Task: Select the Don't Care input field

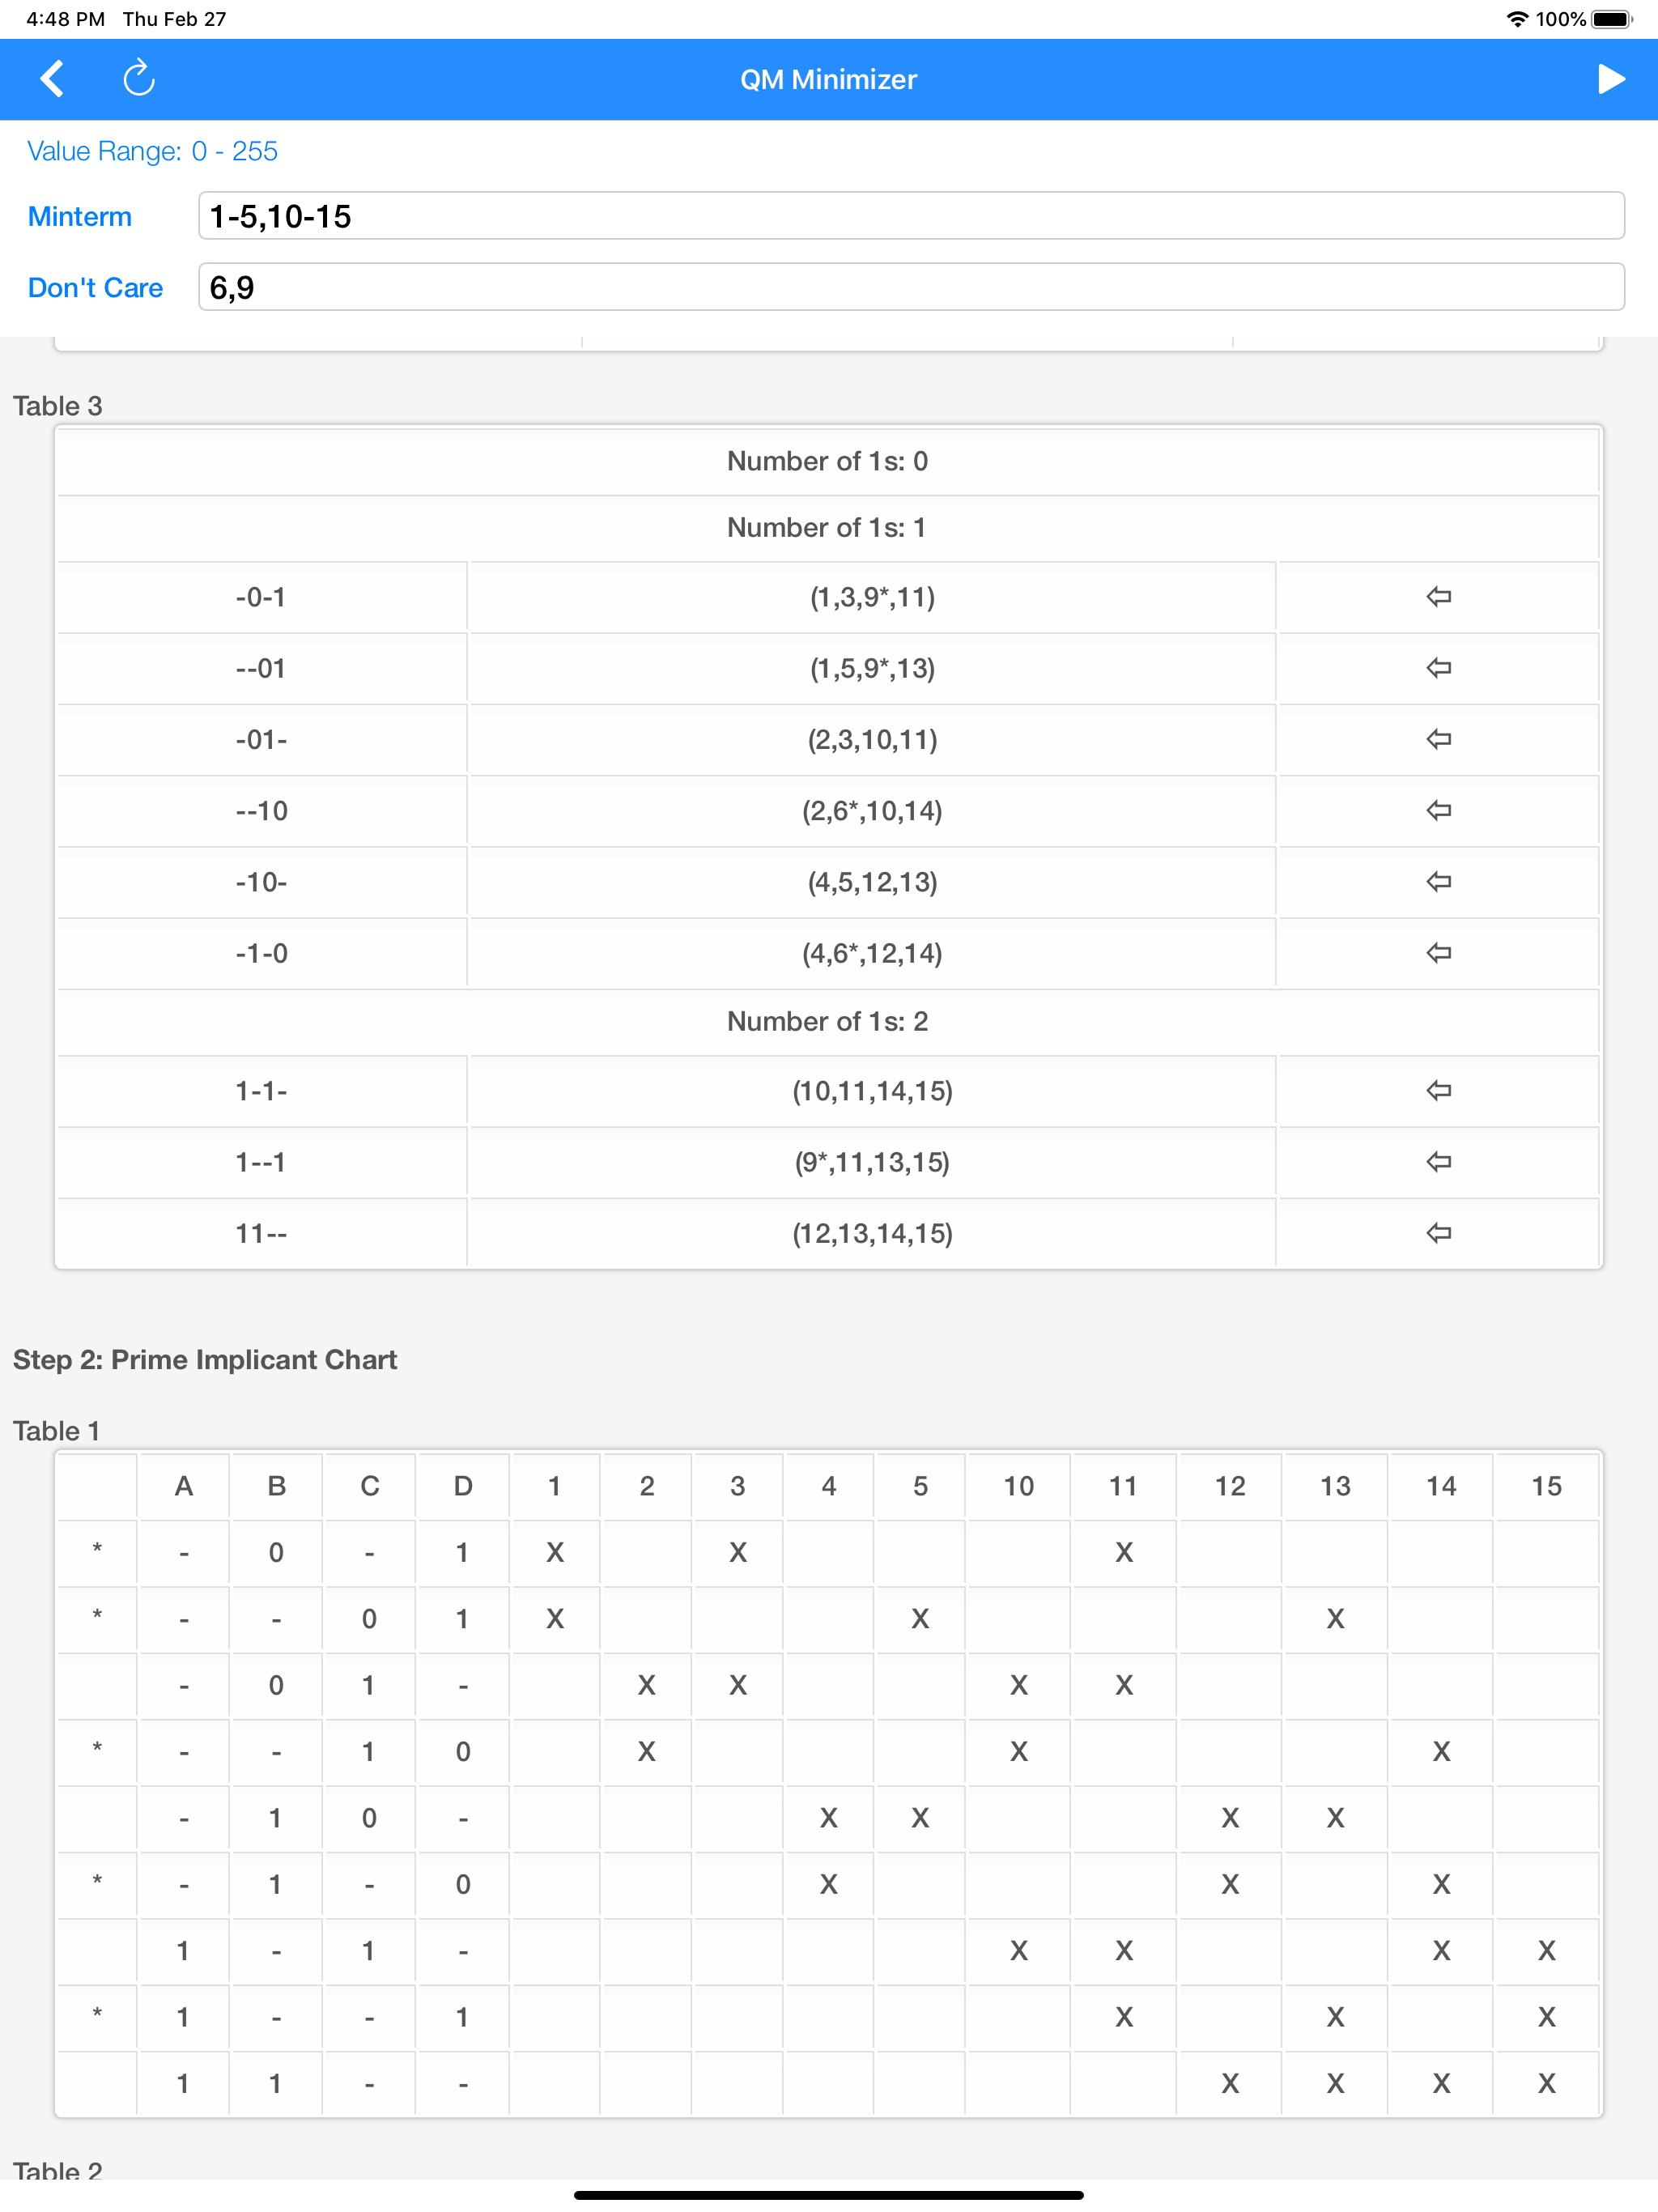Action: [911, 287]
